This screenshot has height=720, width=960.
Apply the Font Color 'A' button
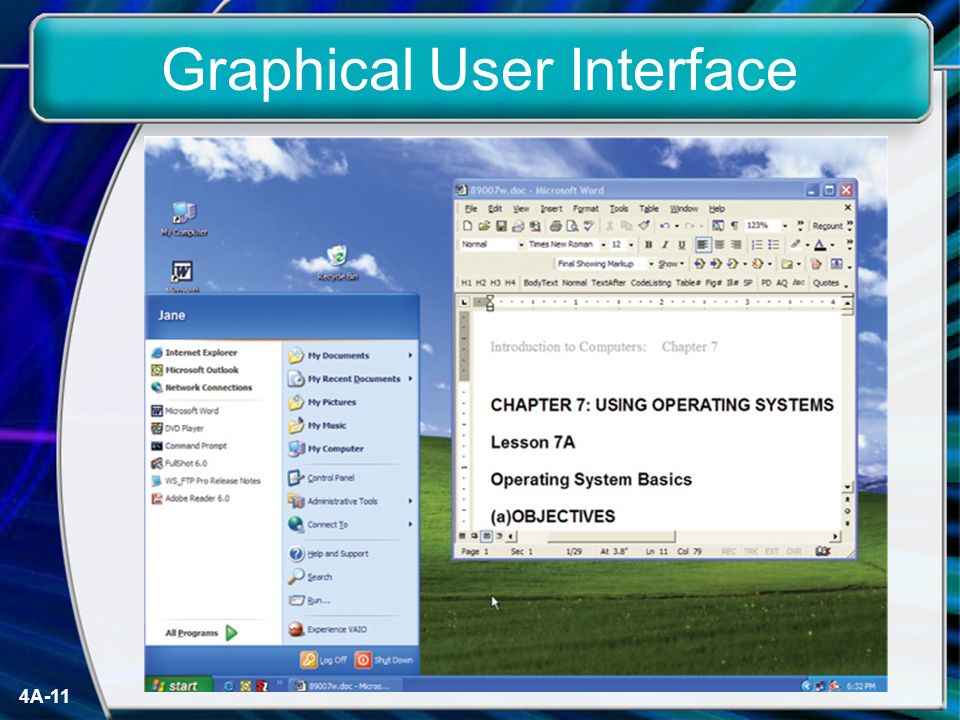[x=820, y=245]
